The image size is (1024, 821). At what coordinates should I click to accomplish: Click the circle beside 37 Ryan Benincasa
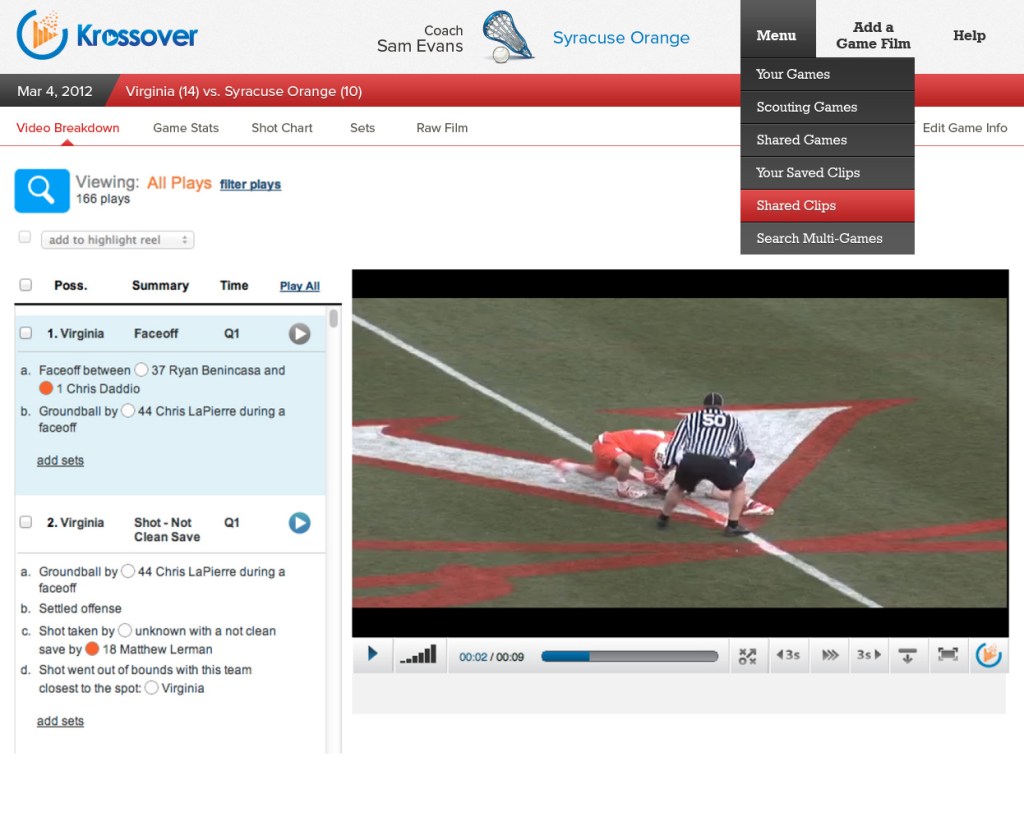click(x=141, y=370)
